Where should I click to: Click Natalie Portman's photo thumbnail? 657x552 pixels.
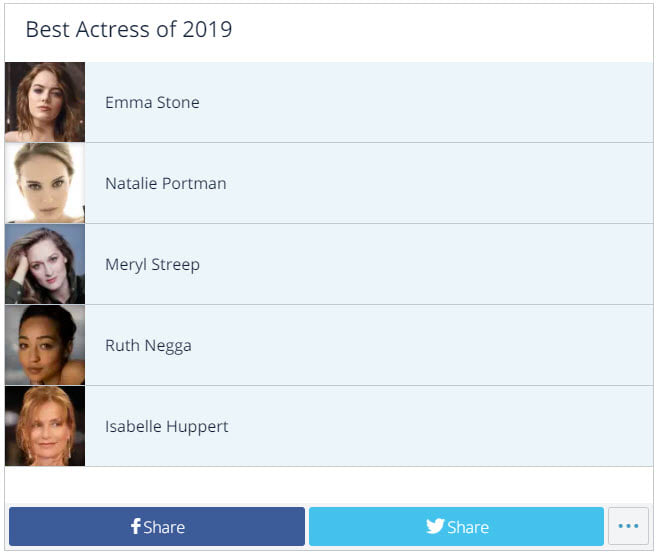[45, 183]
